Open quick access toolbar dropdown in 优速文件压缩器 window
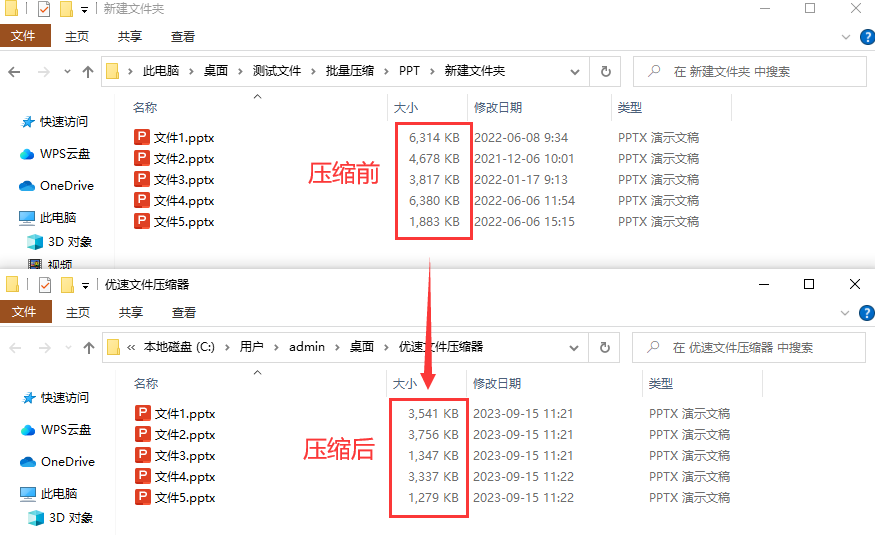Screen dimensions: 875x535 tap(85, 286)
